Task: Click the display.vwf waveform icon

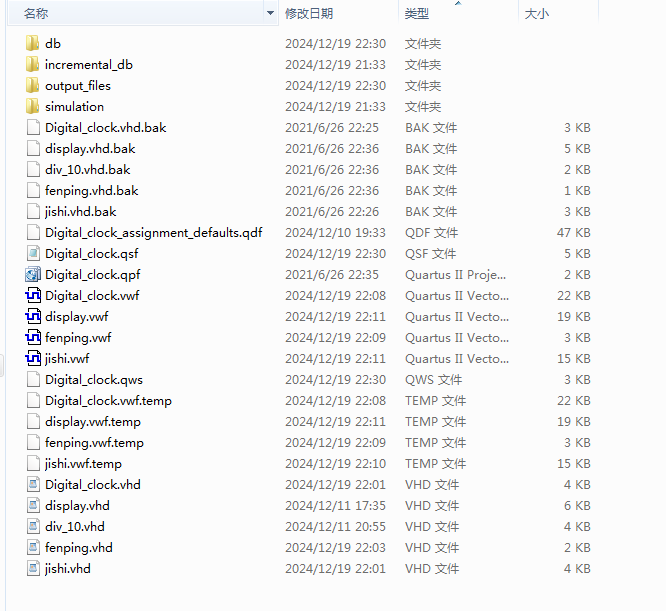Action: coord(32,317)
